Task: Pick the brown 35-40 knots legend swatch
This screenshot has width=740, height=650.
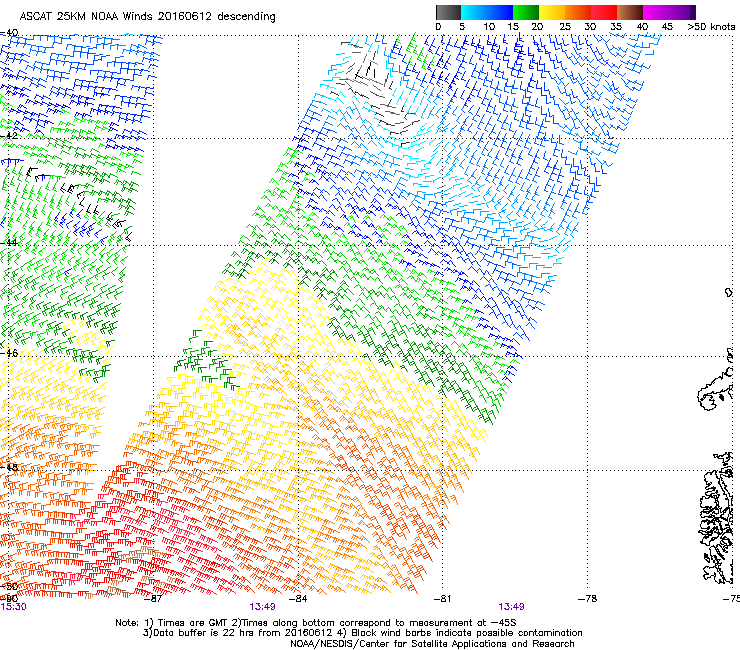Action: pyautogui.click(x=630, y=12)
